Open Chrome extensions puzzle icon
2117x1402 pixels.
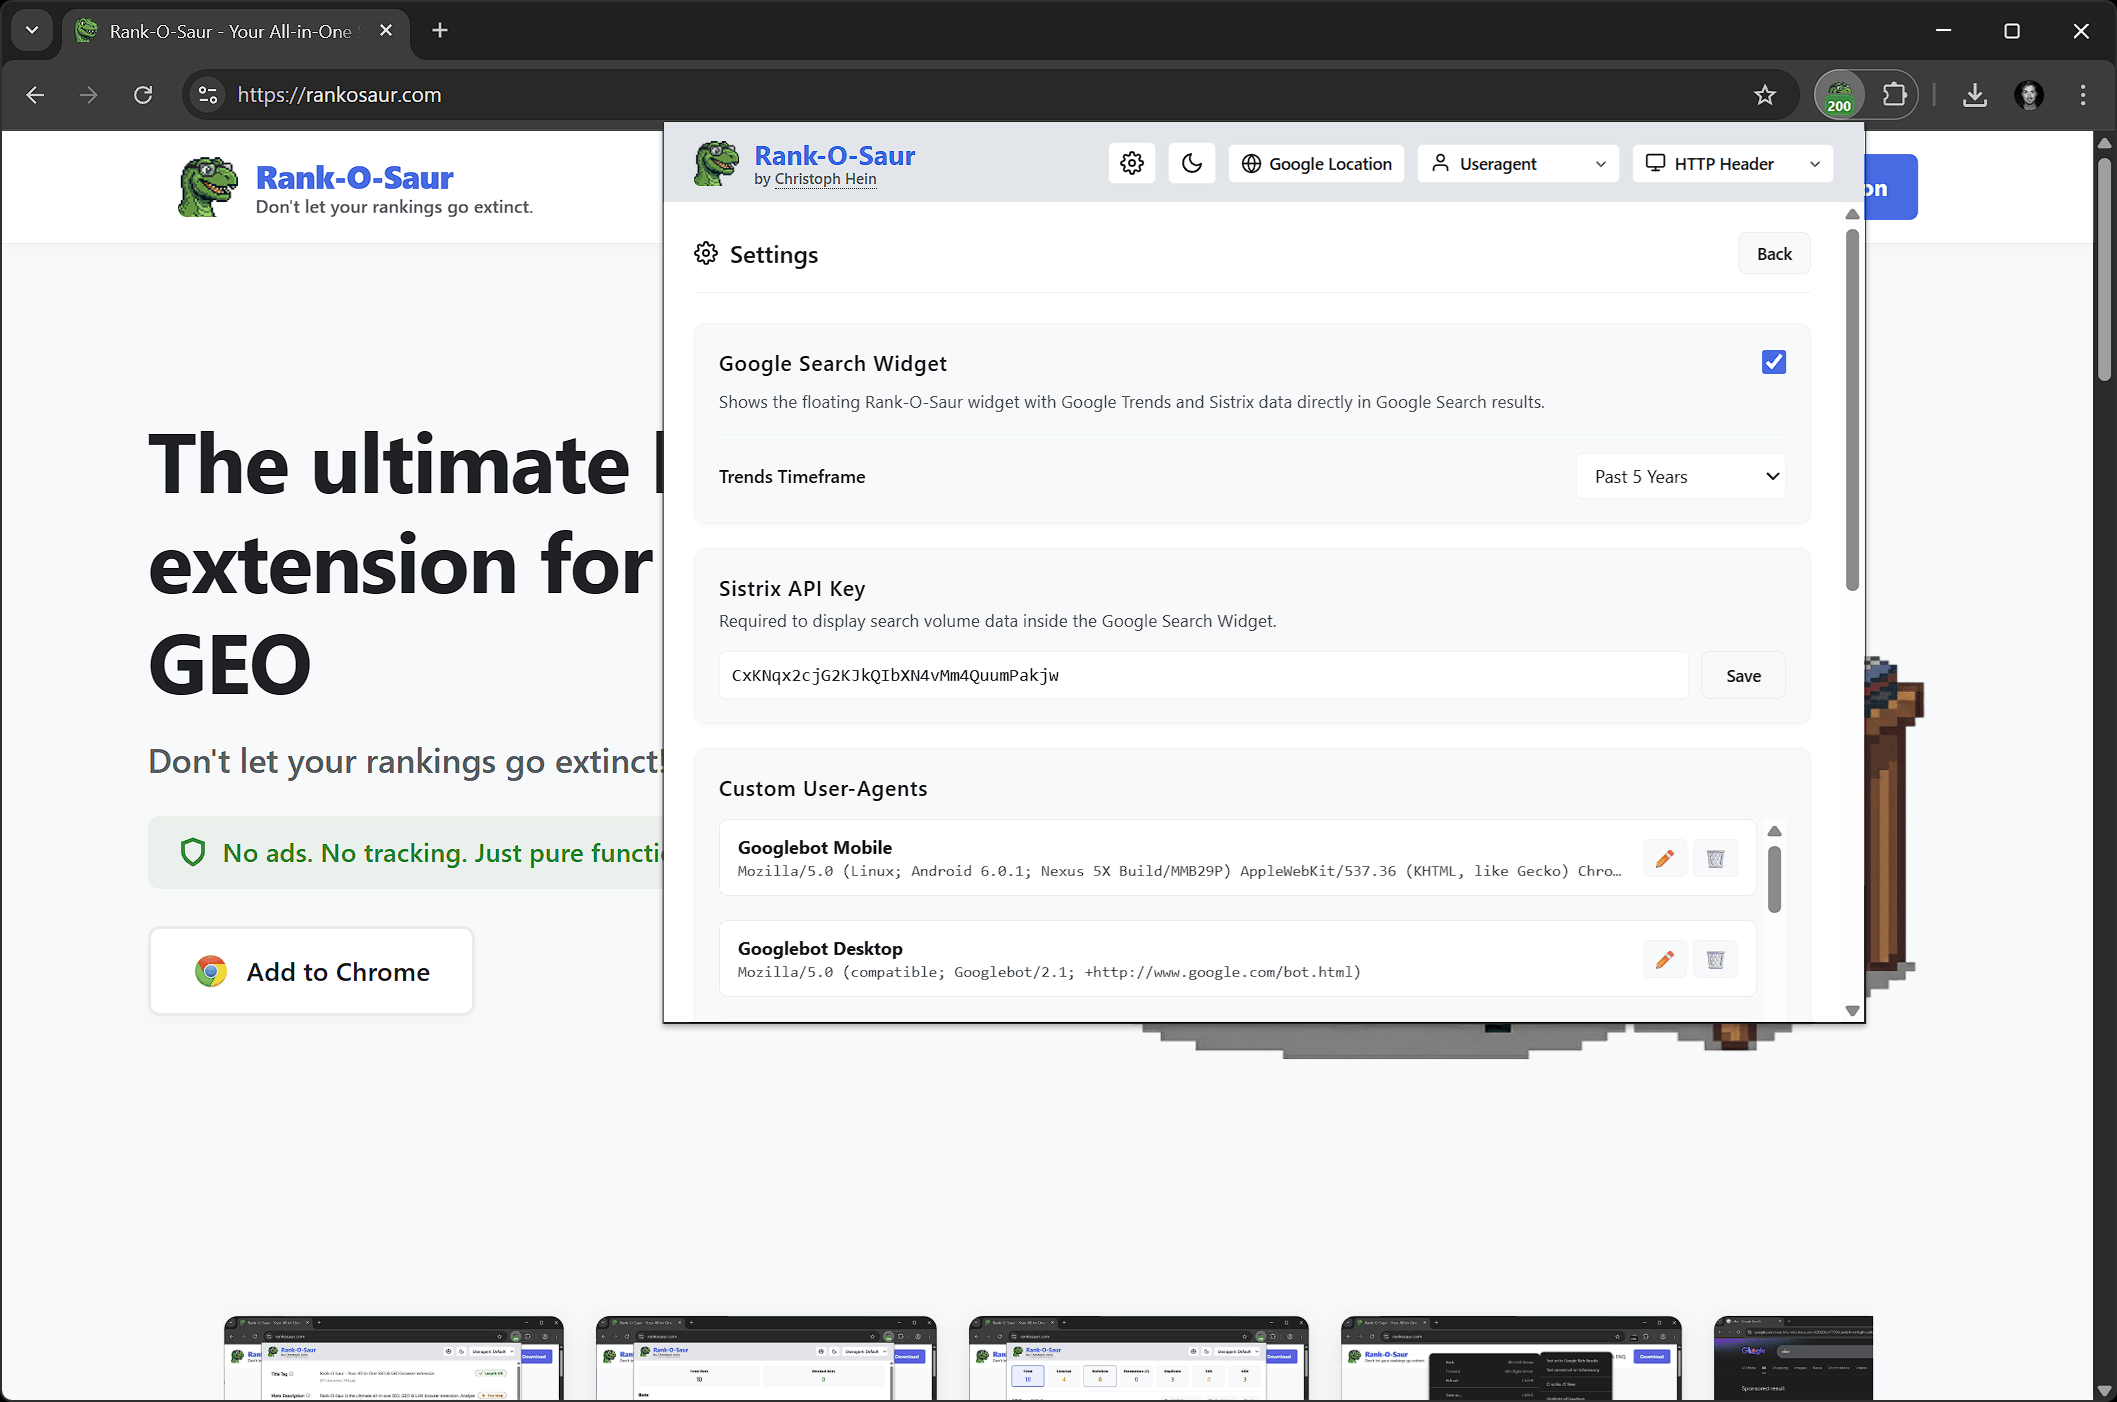(1894, 95)
